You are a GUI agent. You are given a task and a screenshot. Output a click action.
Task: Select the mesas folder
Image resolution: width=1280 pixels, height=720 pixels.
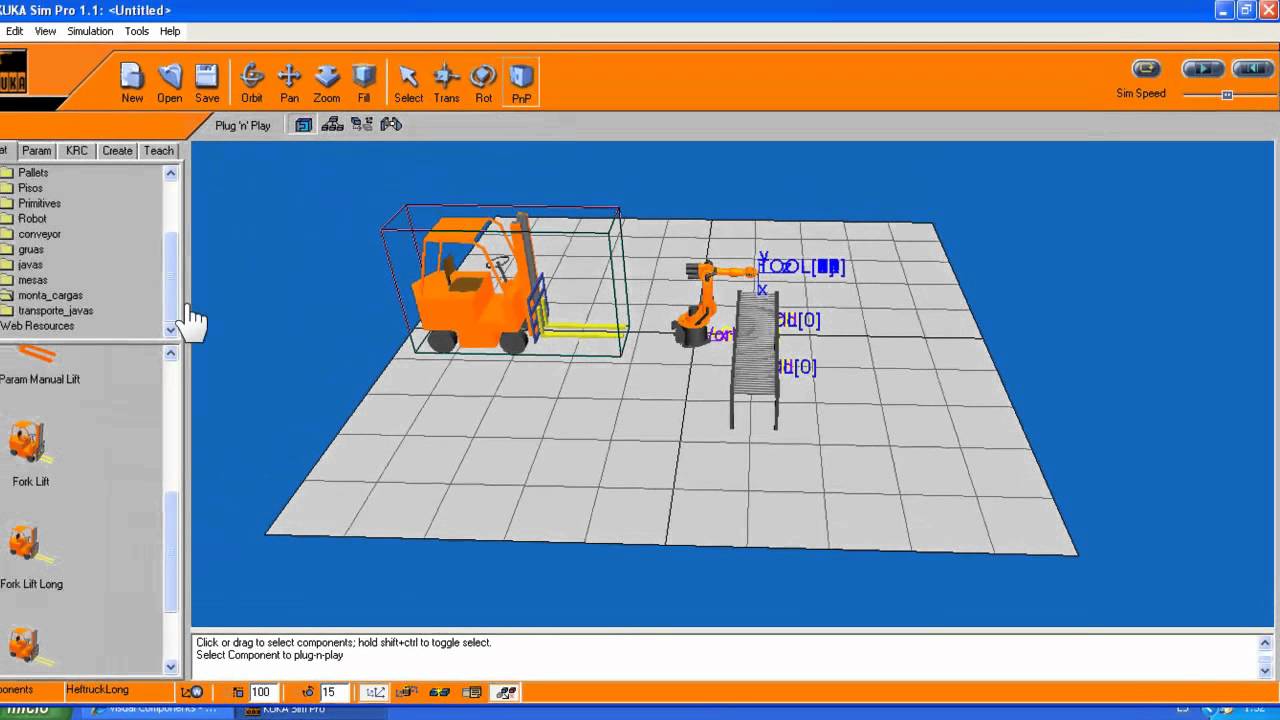coord(32,280)
